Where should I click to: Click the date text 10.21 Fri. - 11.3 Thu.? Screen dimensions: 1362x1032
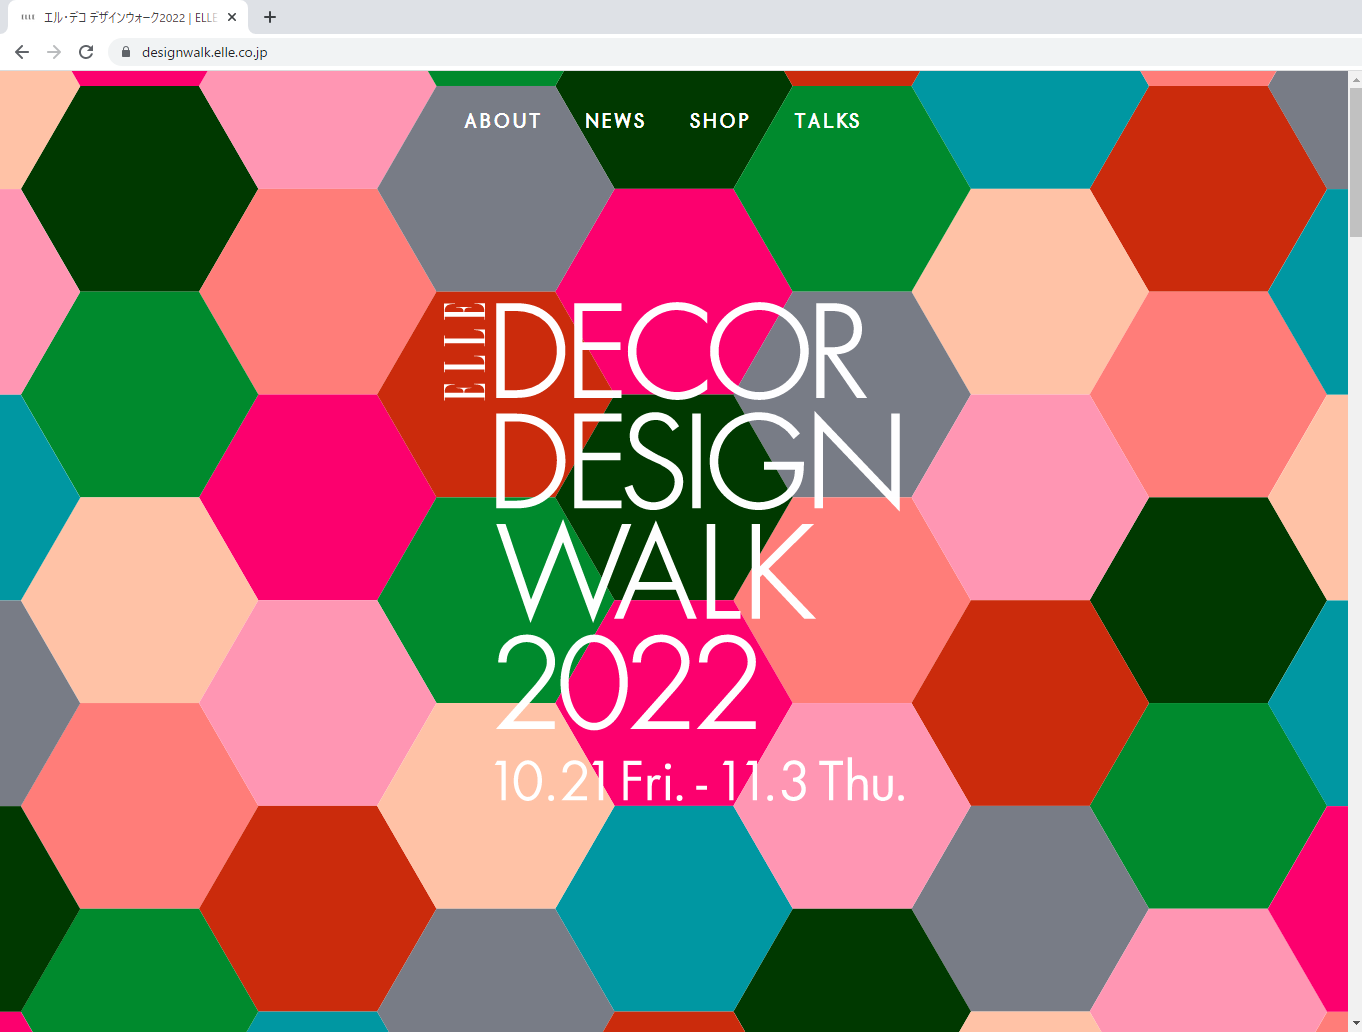pos(700,782)
